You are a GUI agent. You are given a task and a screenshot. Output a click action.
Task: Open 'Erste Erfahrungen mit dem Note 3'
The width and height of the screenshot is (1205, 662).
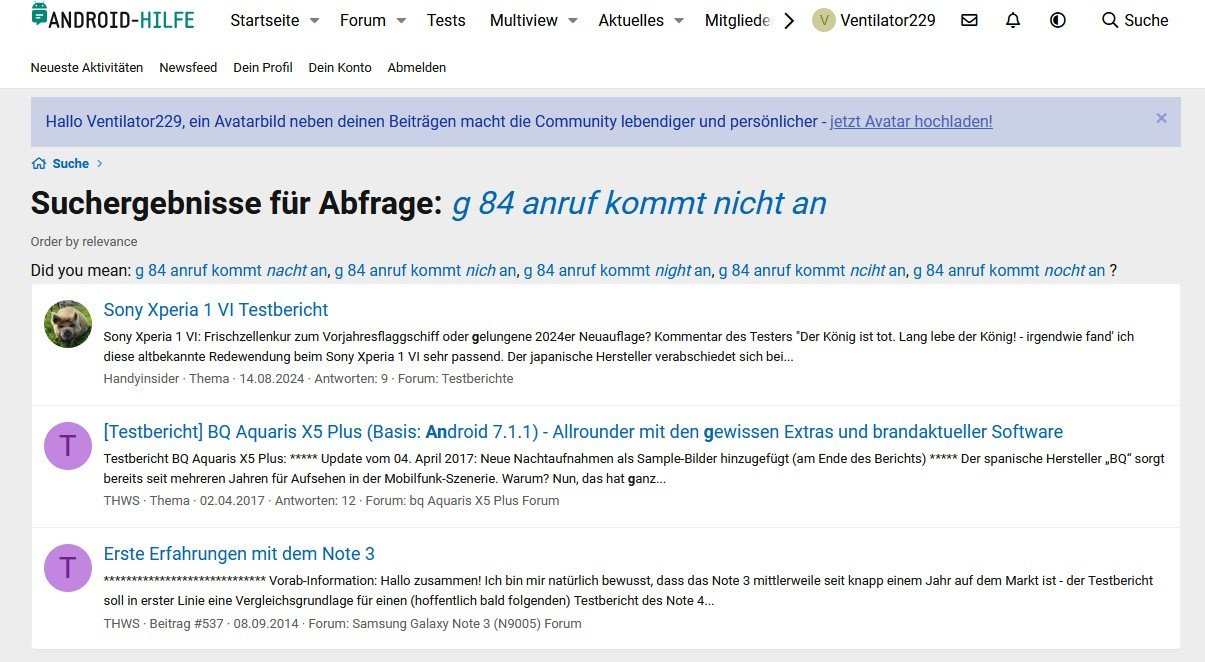[239, 554]
